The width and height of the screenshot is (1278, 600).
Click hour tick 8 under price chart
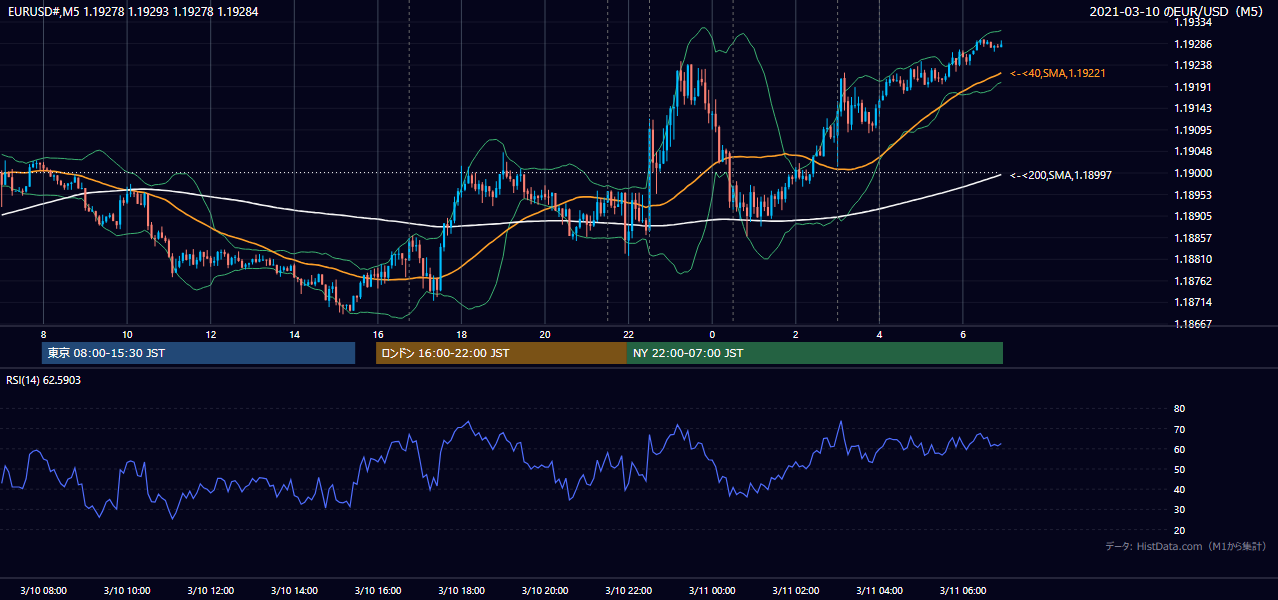[43, 334]
